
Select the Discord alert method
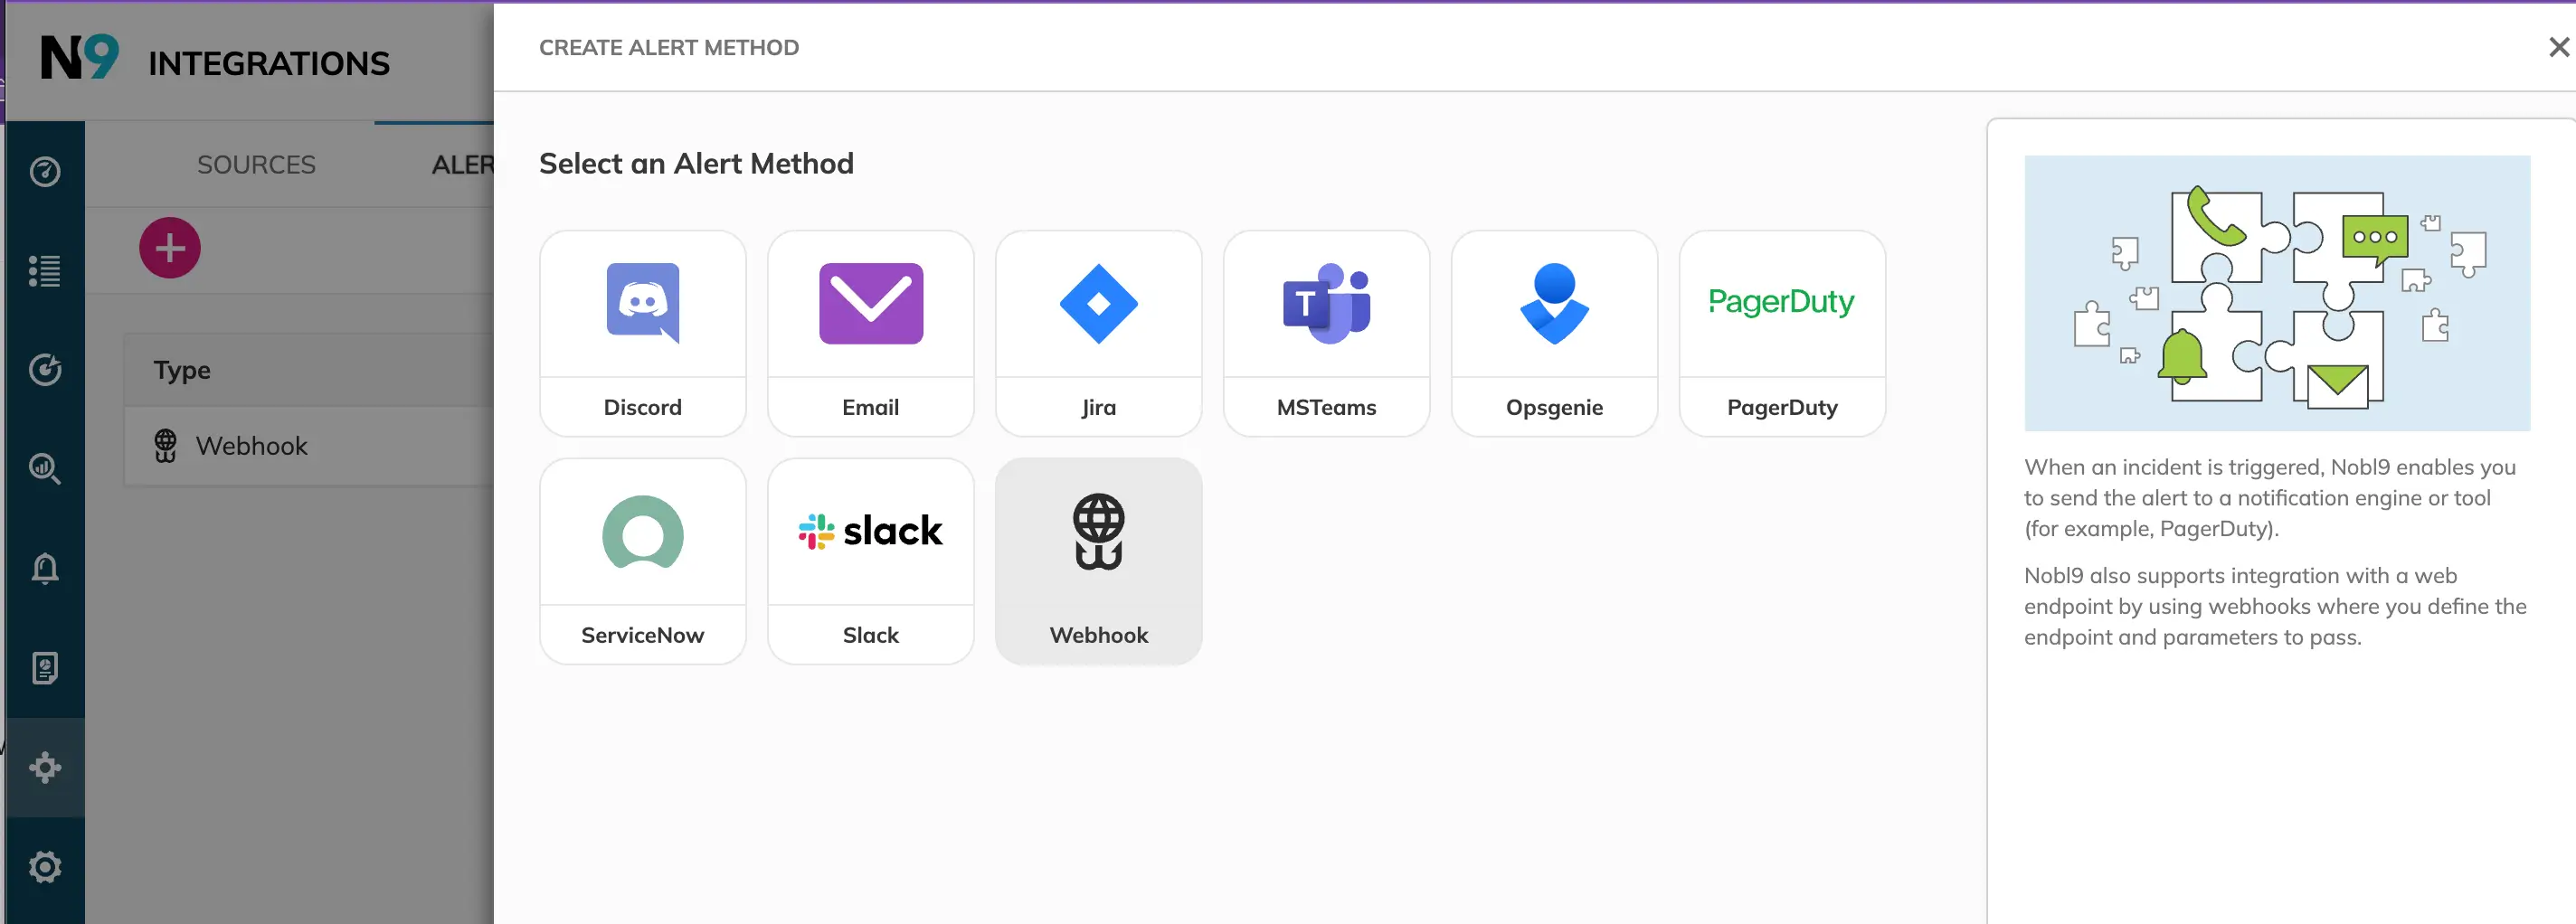click(x=642, y=333)
